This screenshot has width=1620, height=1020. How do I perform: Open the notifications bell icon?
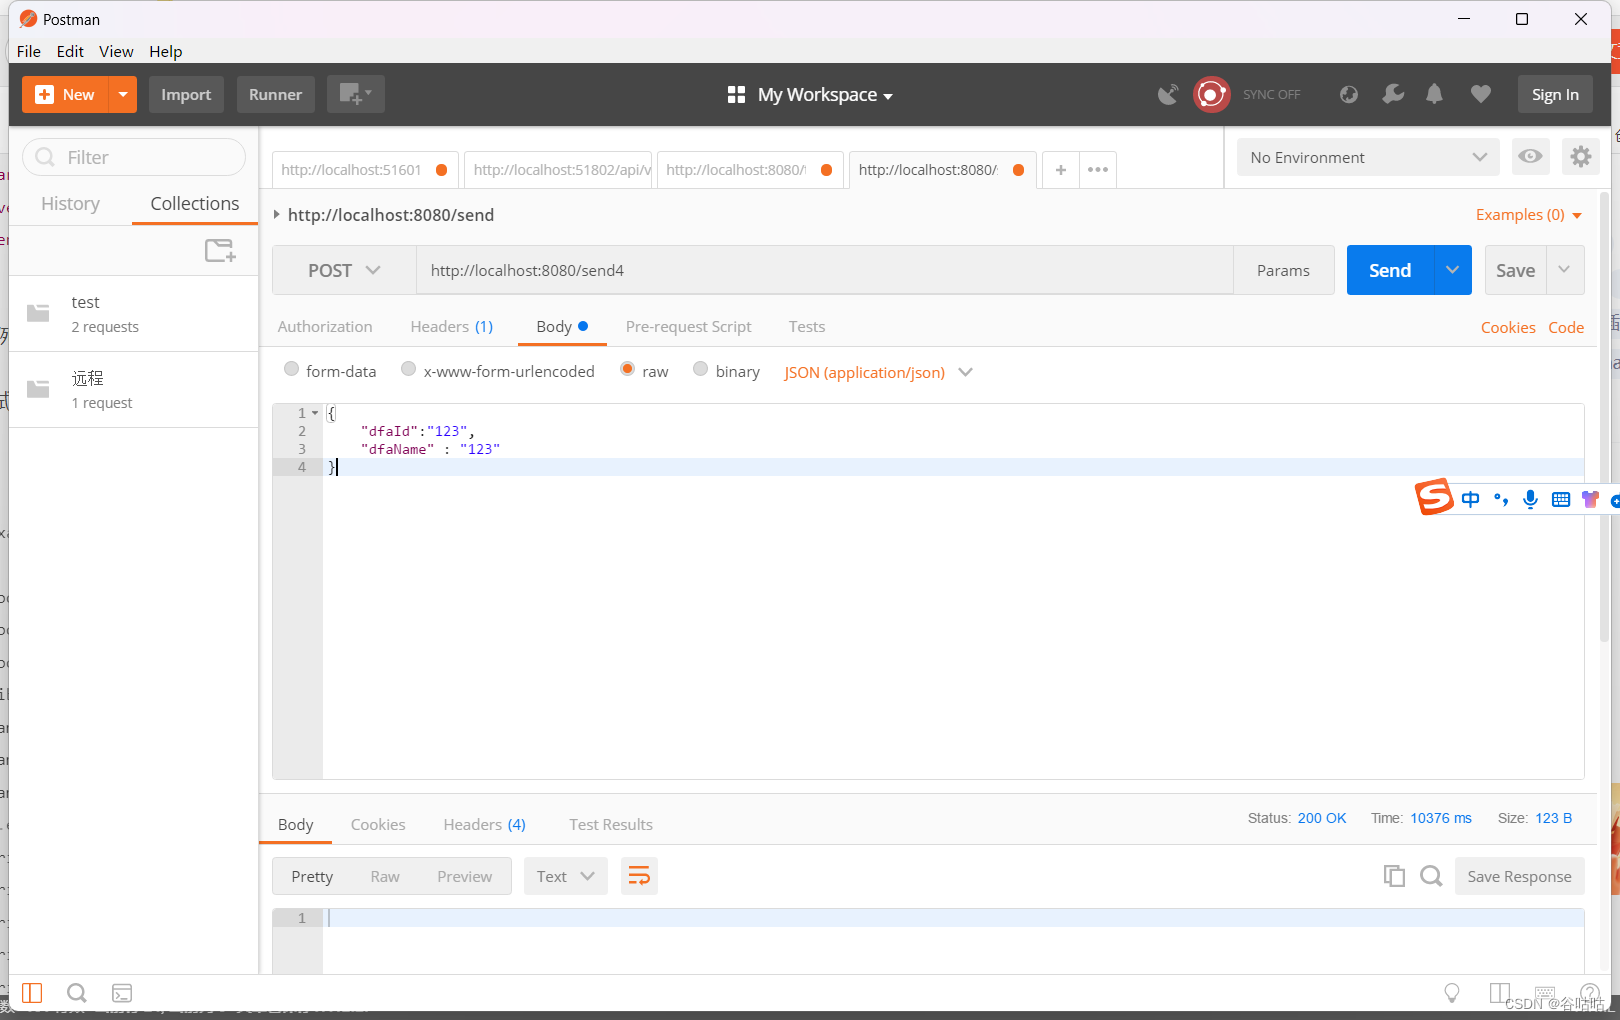pos(1434,94)
